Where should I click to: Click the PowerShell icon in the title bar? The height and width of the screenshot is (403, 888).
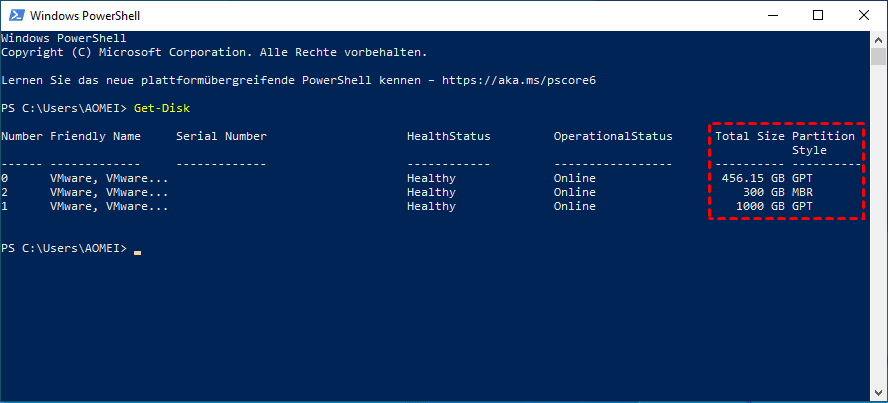[15, 16]
